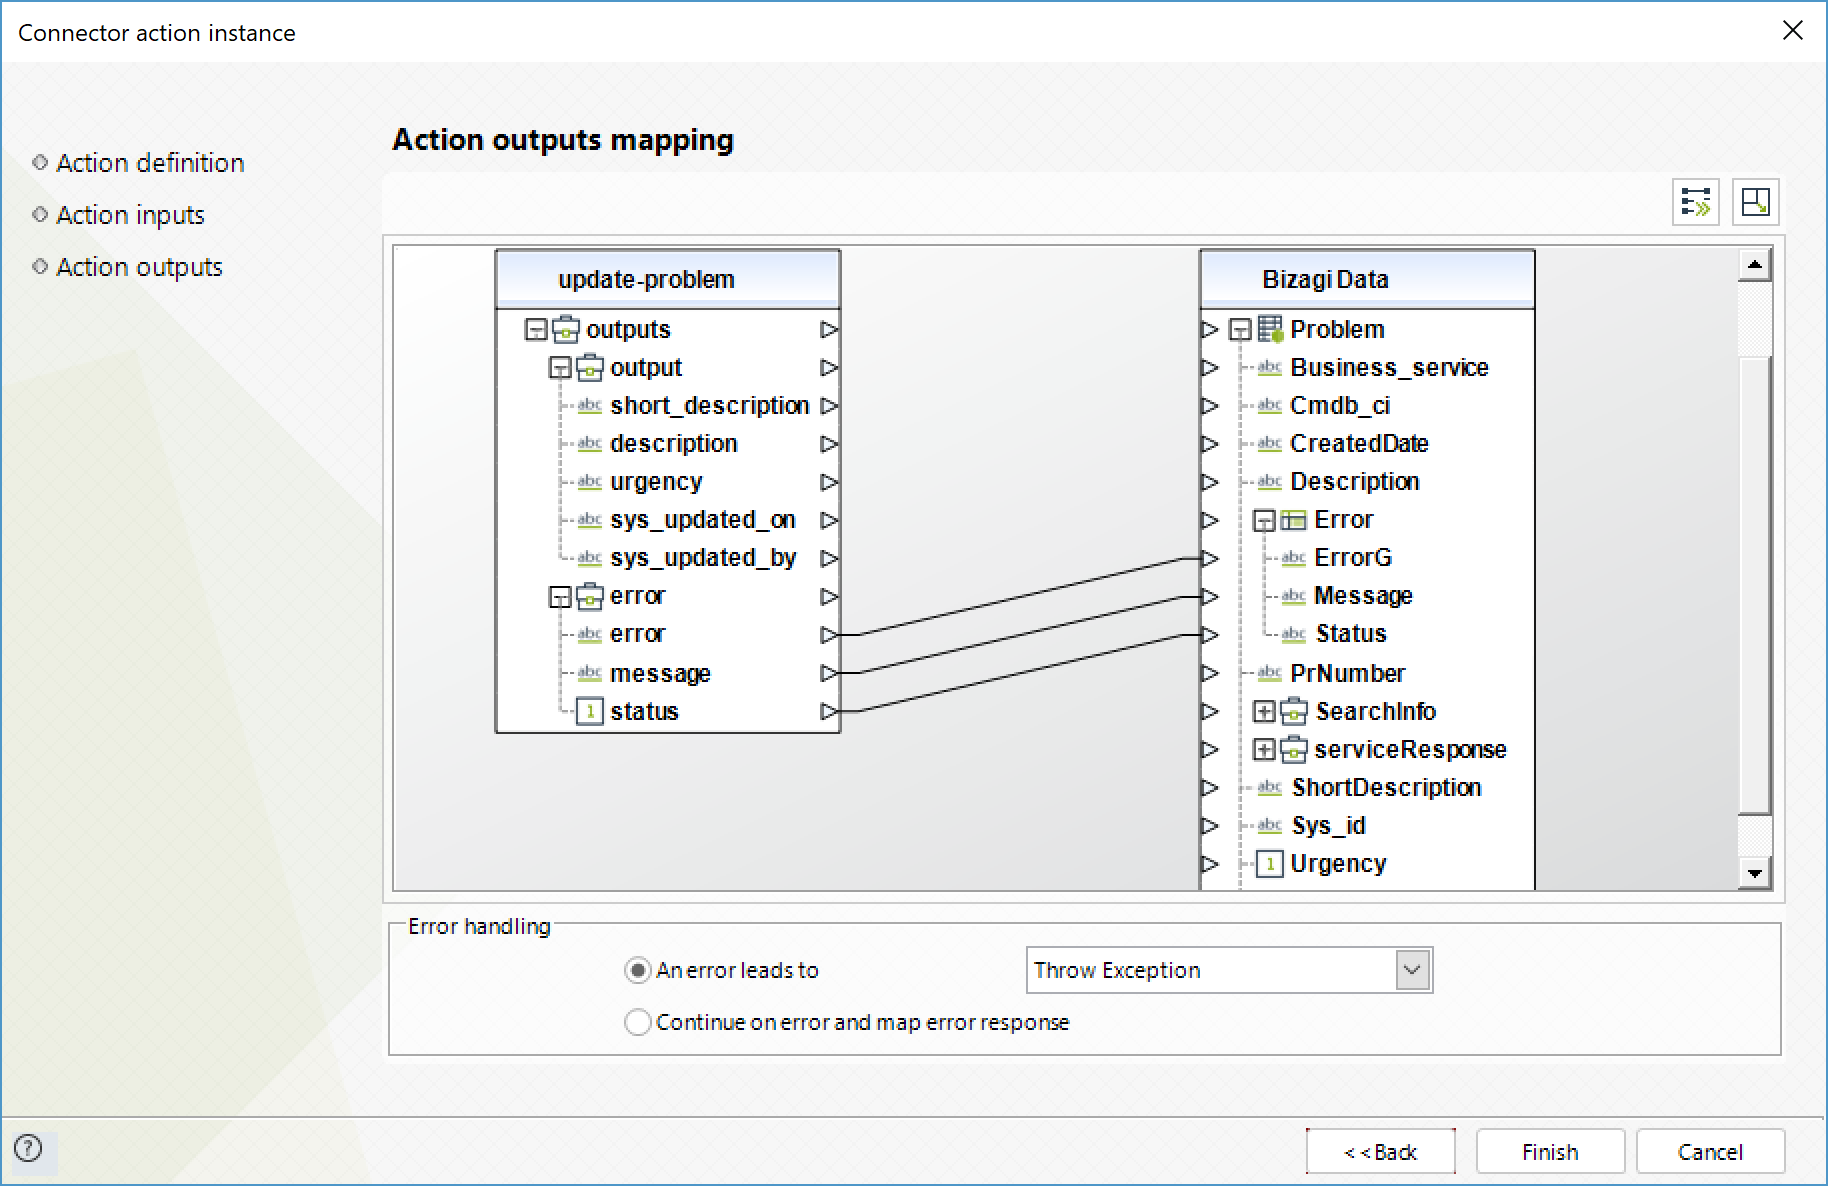Click output connector arrow of message

point(829,673)
